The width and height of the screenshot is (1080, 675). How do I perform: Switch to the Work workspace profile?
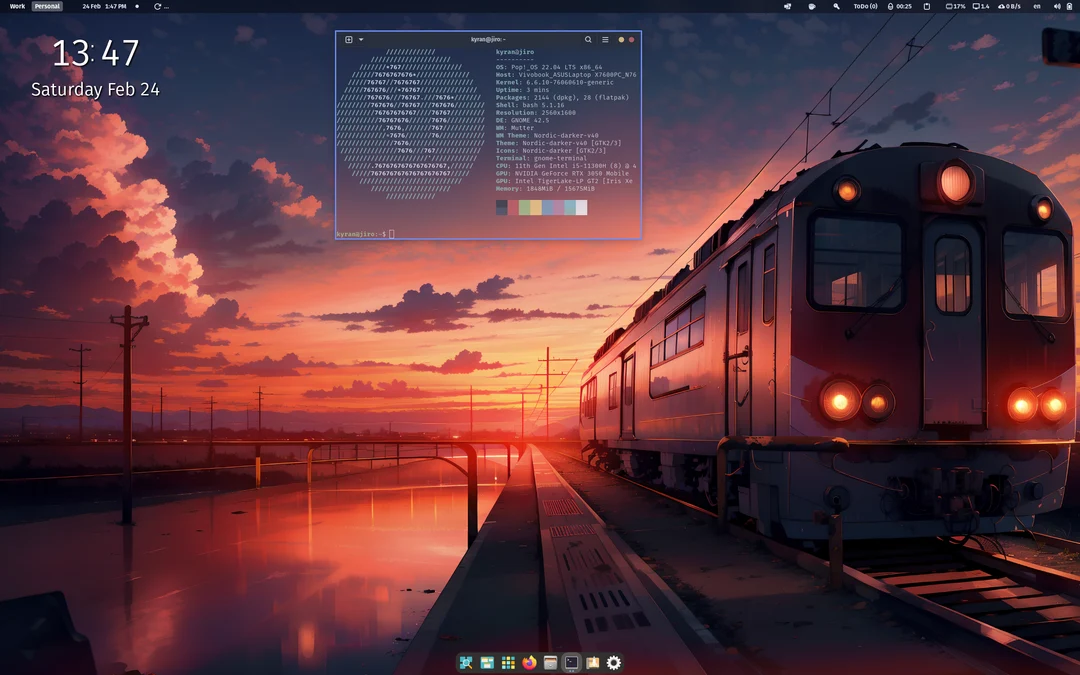[15, 6]
